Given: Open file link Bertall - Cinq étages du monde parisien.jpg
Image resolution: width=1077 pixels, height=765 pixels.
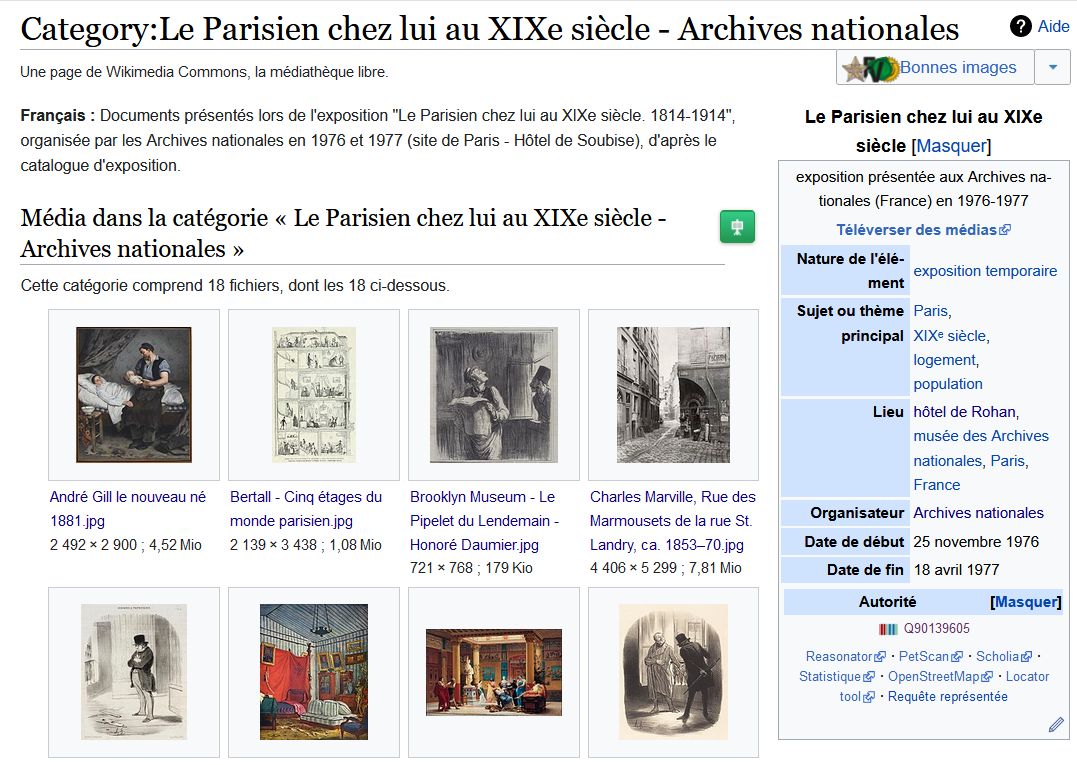Looking at the screenshot, I should (306, 509).
